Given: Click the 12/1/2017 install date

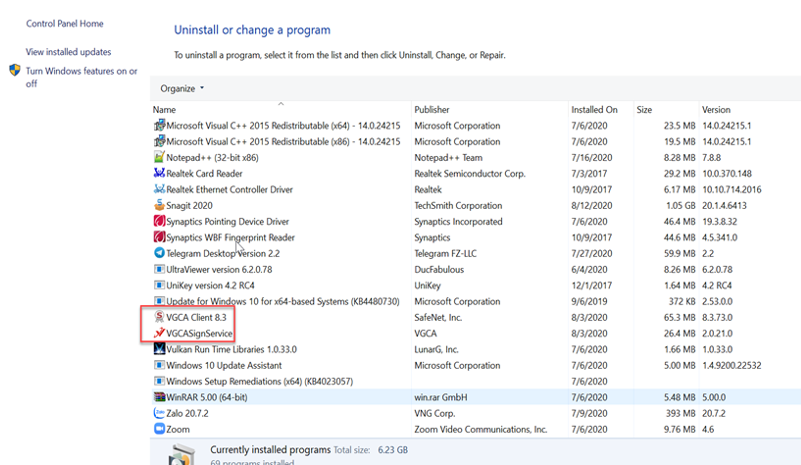Looking at the screenshot, I should pyautogui.click(x=590, y=285).
